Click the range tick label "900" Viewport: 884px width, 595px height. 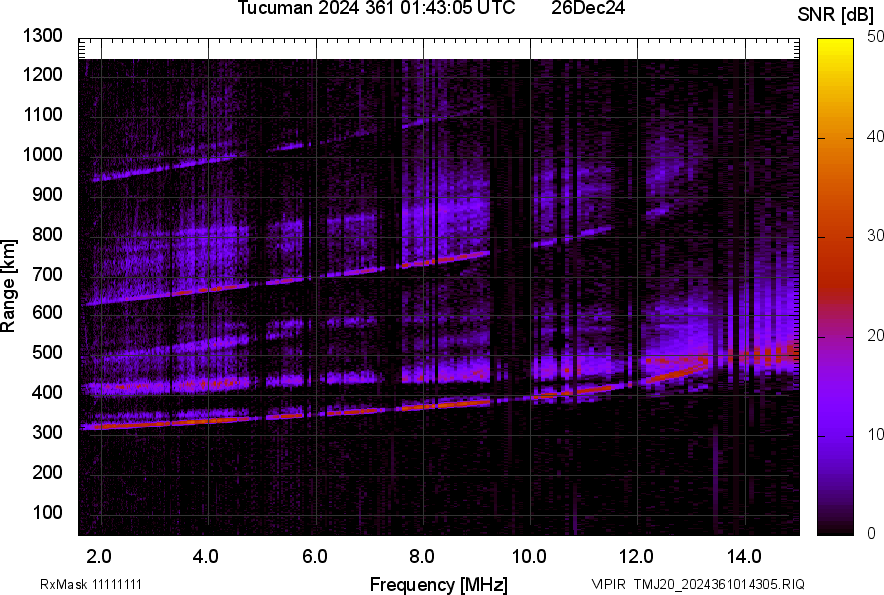pyautogui.click(x=47, y=194)
